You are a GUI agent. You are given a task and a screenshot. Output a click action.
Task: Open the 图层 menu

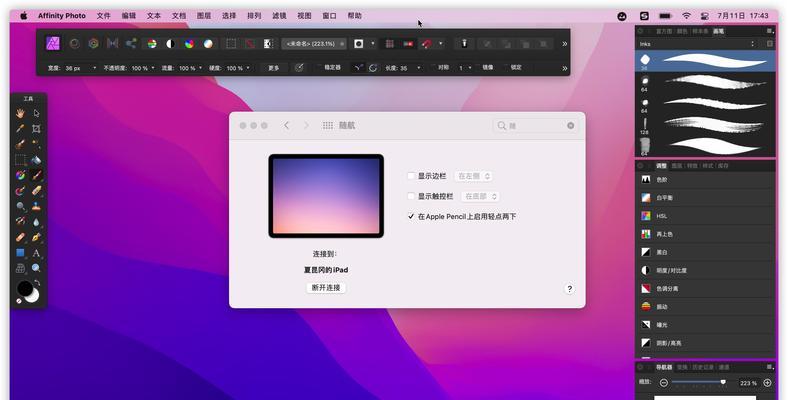[x=204, y=16]
